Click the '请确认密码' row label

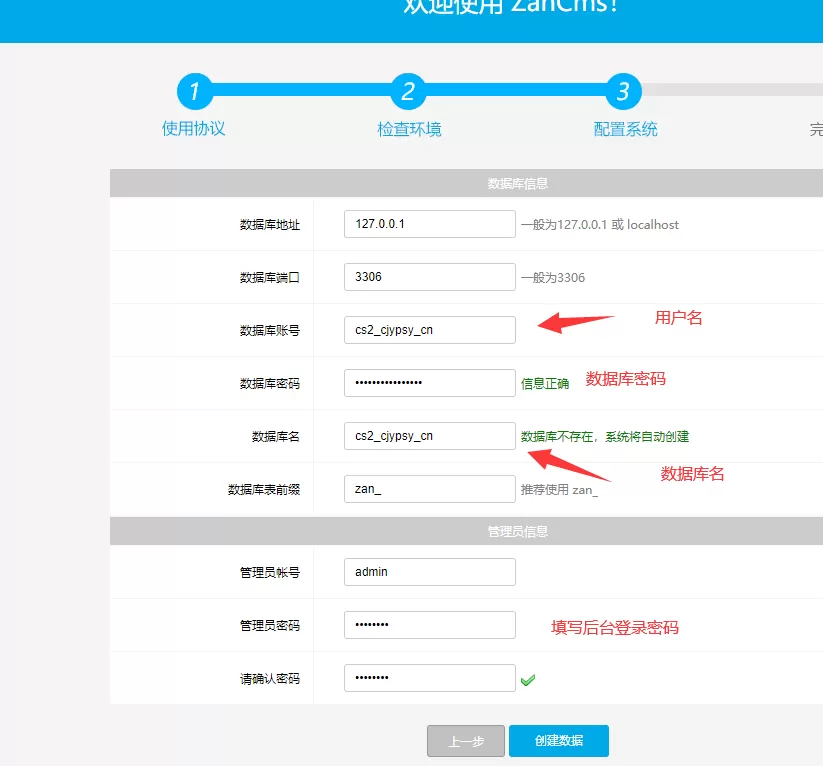[270, 679]
